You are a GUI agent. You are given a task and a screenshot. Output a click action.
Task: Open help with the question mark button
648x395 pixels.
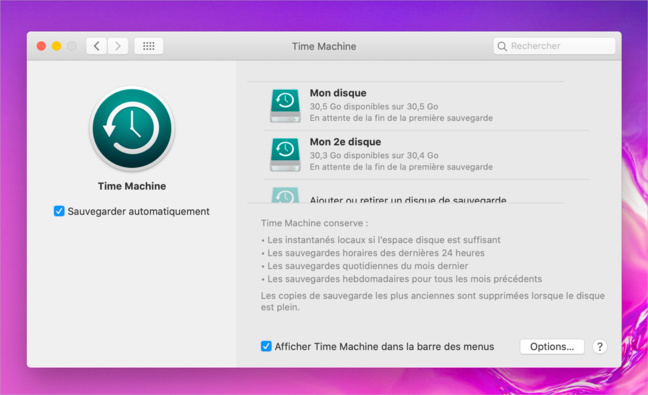click(x=600, y=347)
